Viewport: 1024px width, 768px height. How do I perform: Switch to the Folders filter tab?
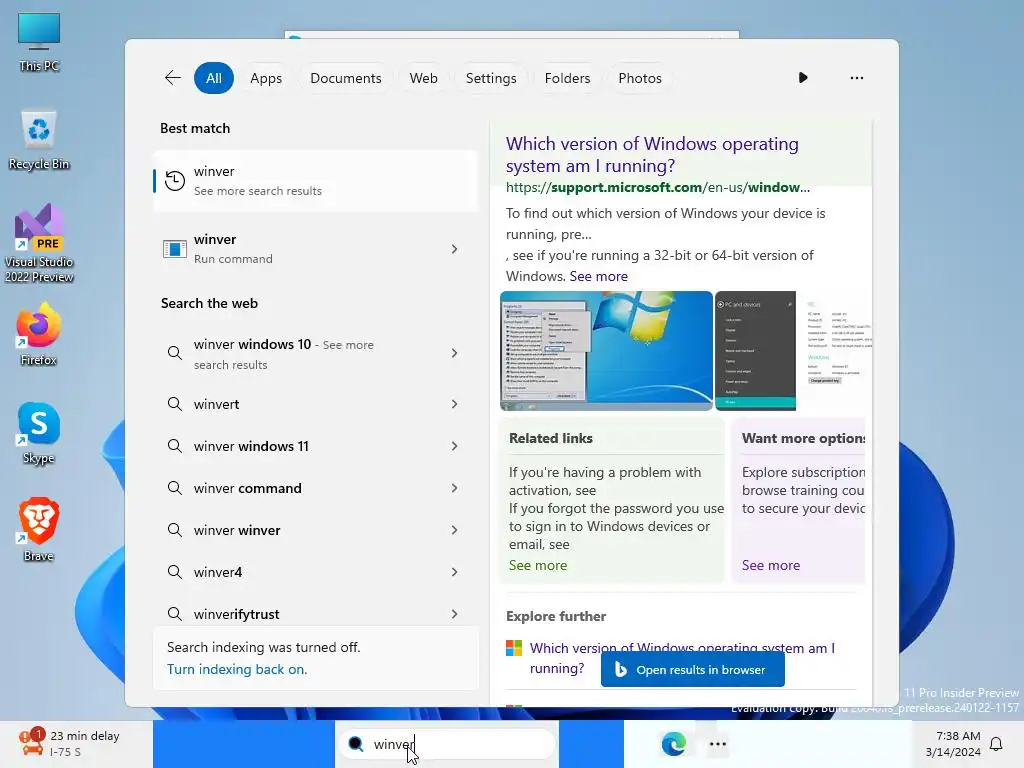pos(567,78)
